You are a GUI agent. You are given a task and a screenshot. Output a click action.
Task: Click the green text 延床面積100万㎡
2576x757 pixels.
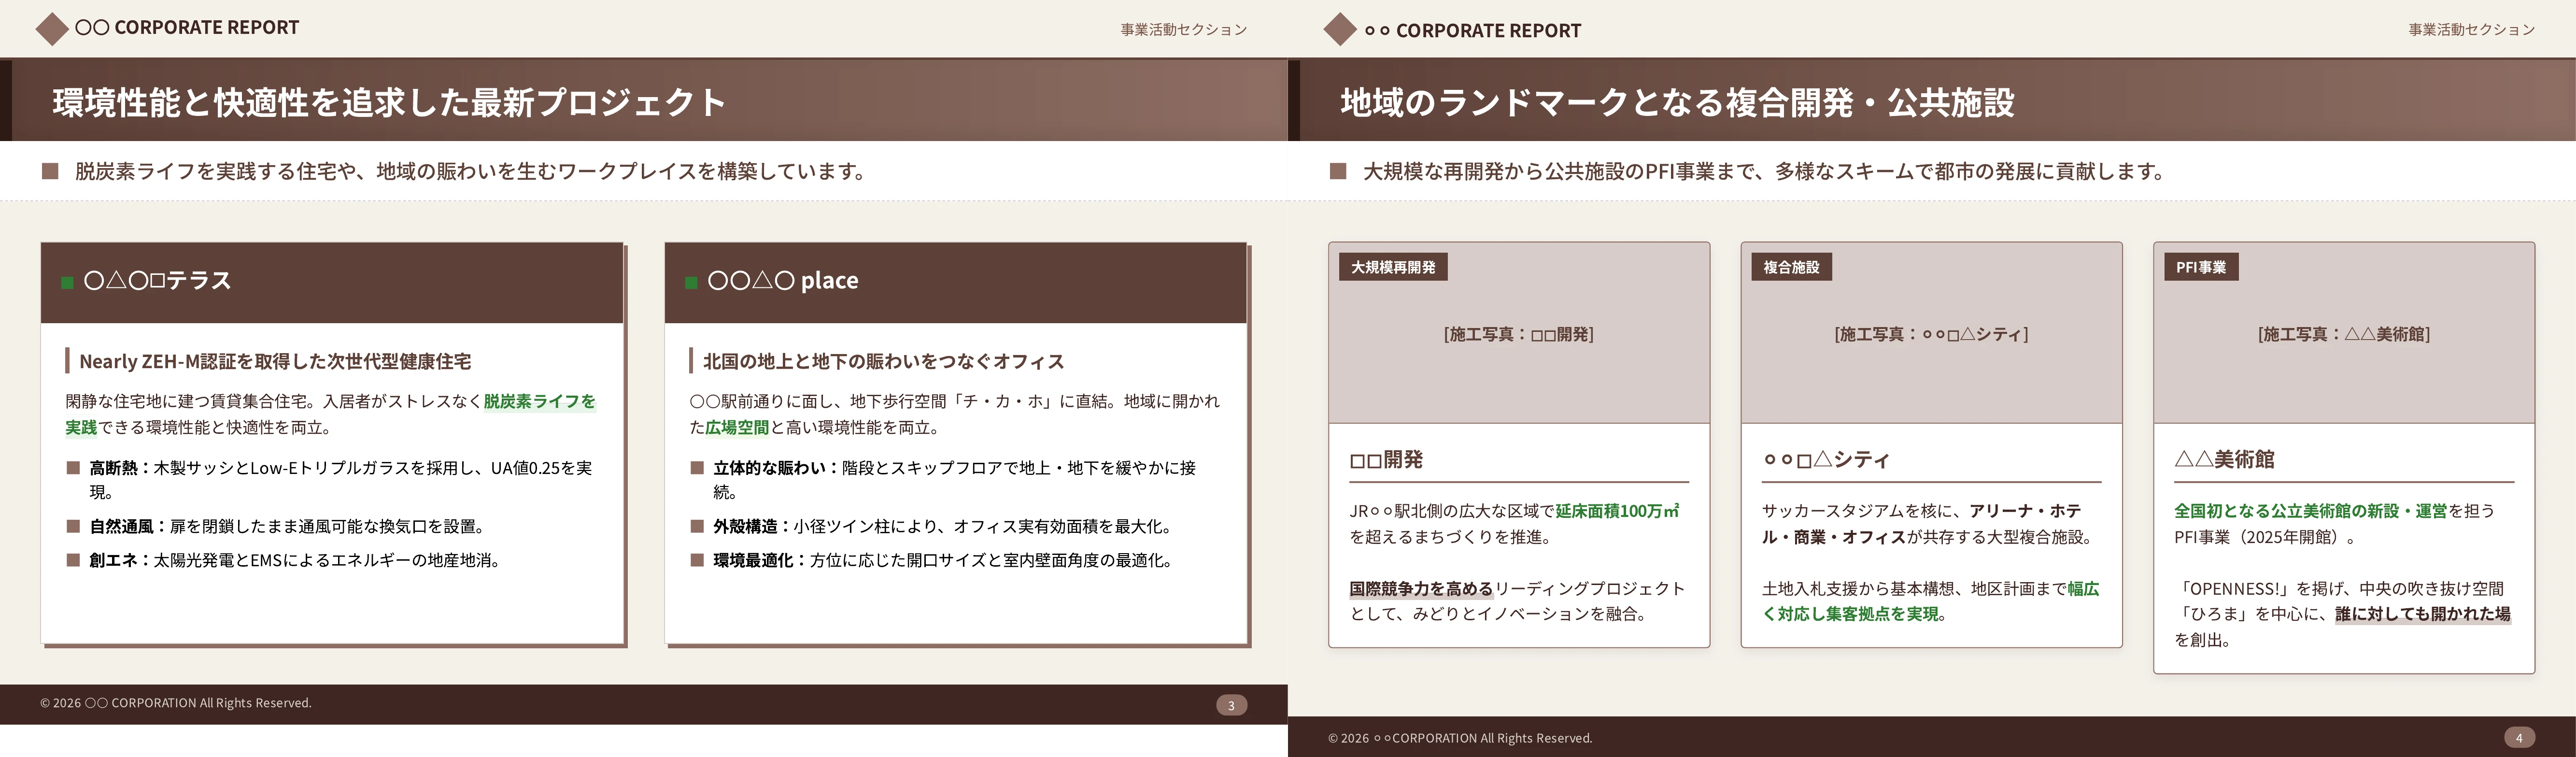point(1618,511)
